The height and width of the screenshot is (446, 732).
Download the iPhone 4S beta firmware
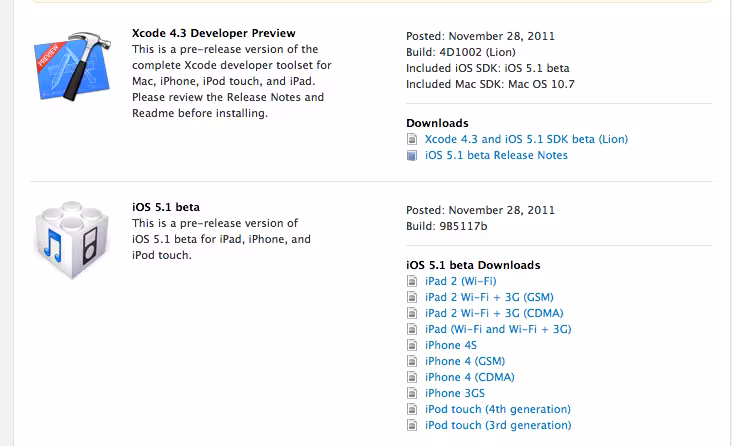point(450,345)
